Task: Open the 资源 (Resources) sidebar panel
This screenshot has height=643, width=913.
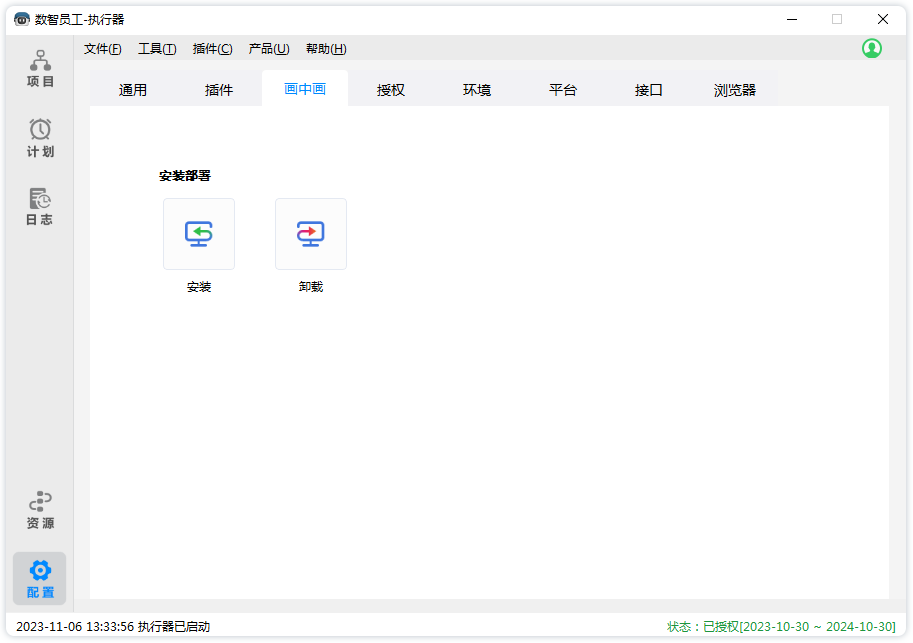Action: (x=40, y=510)
